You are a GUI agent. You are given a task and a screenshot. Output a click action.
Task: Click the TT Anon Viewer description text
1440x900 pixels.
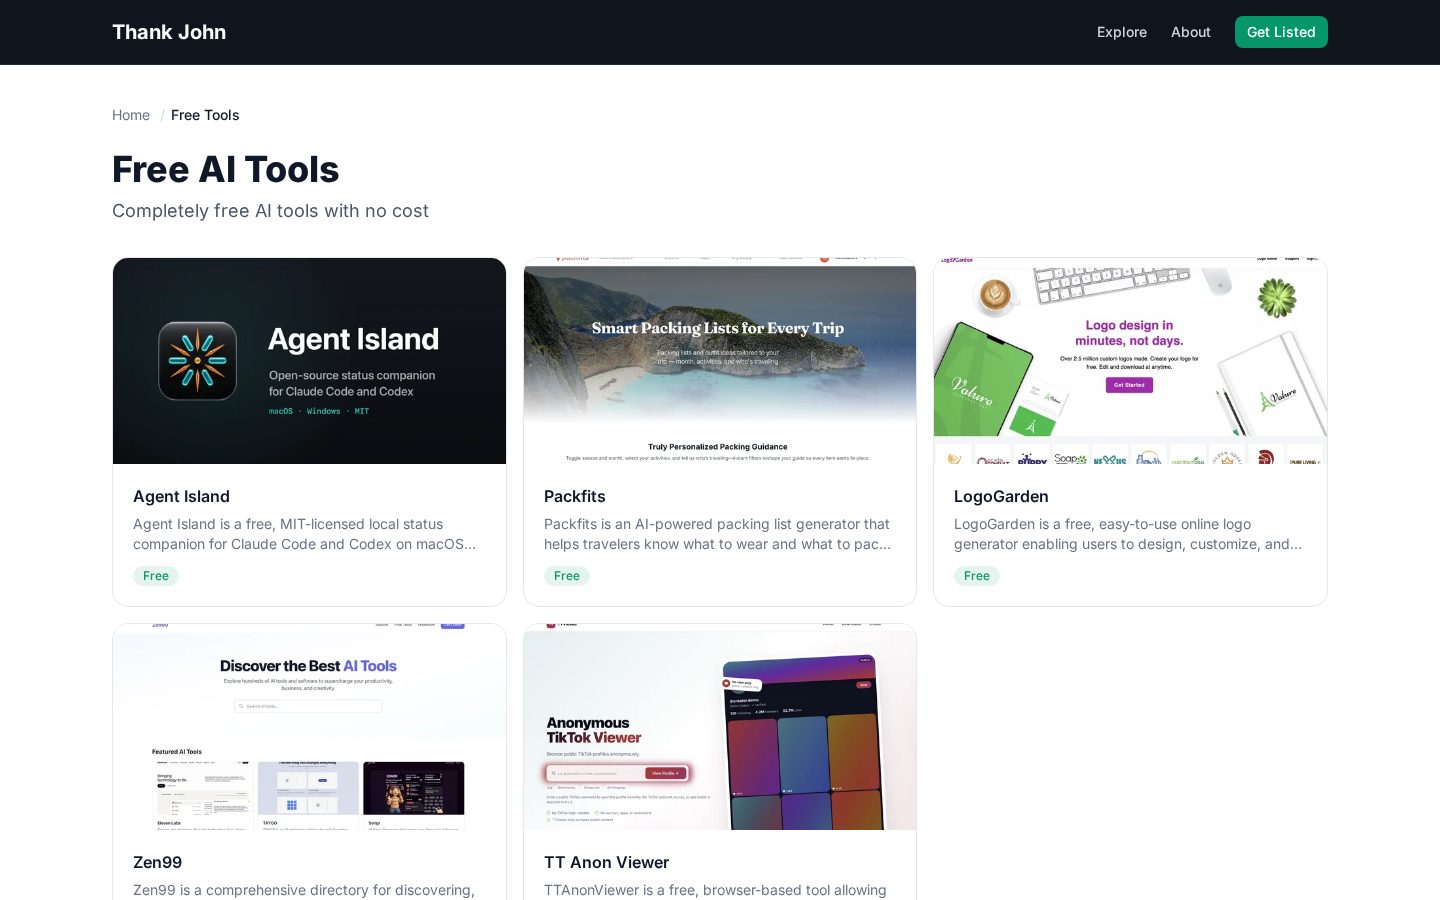715,890
